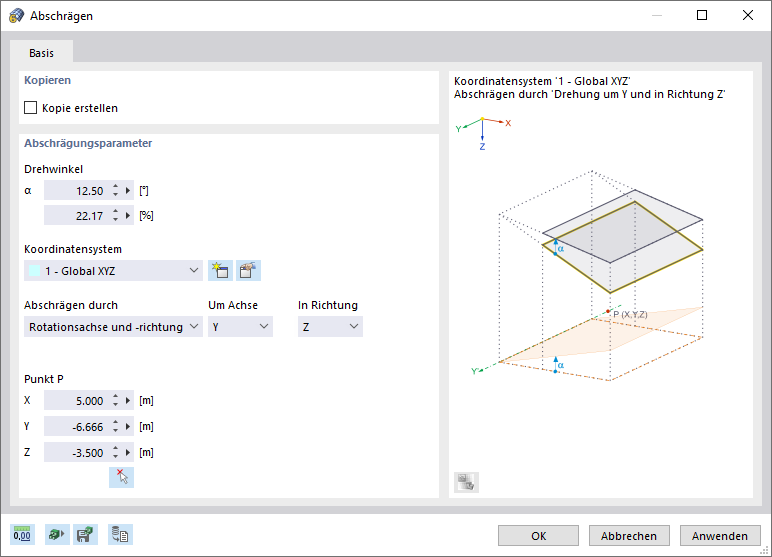Expand the arrow menu next to the Punkt P Y field
The image size is (772, 557).
point(128,426)
